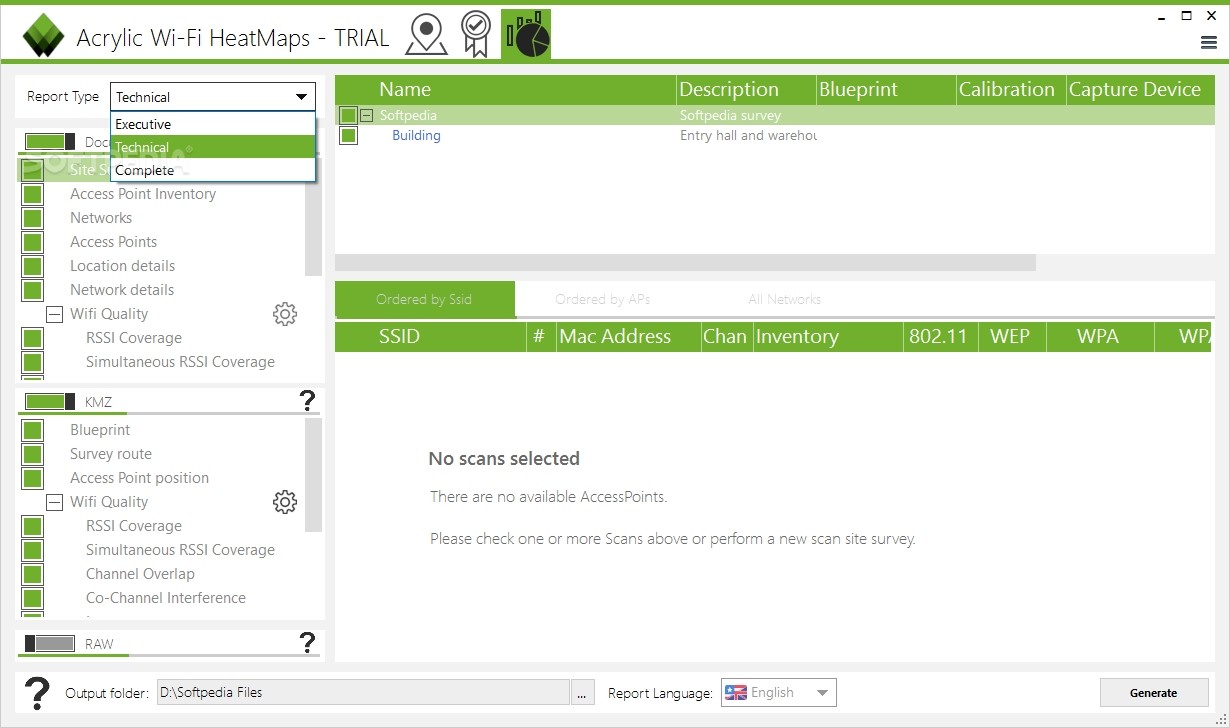The image size is (1230, 728).
Task: Toggle the Access Points checkbox
Action: pyautogui.click(x=32, y=242)
